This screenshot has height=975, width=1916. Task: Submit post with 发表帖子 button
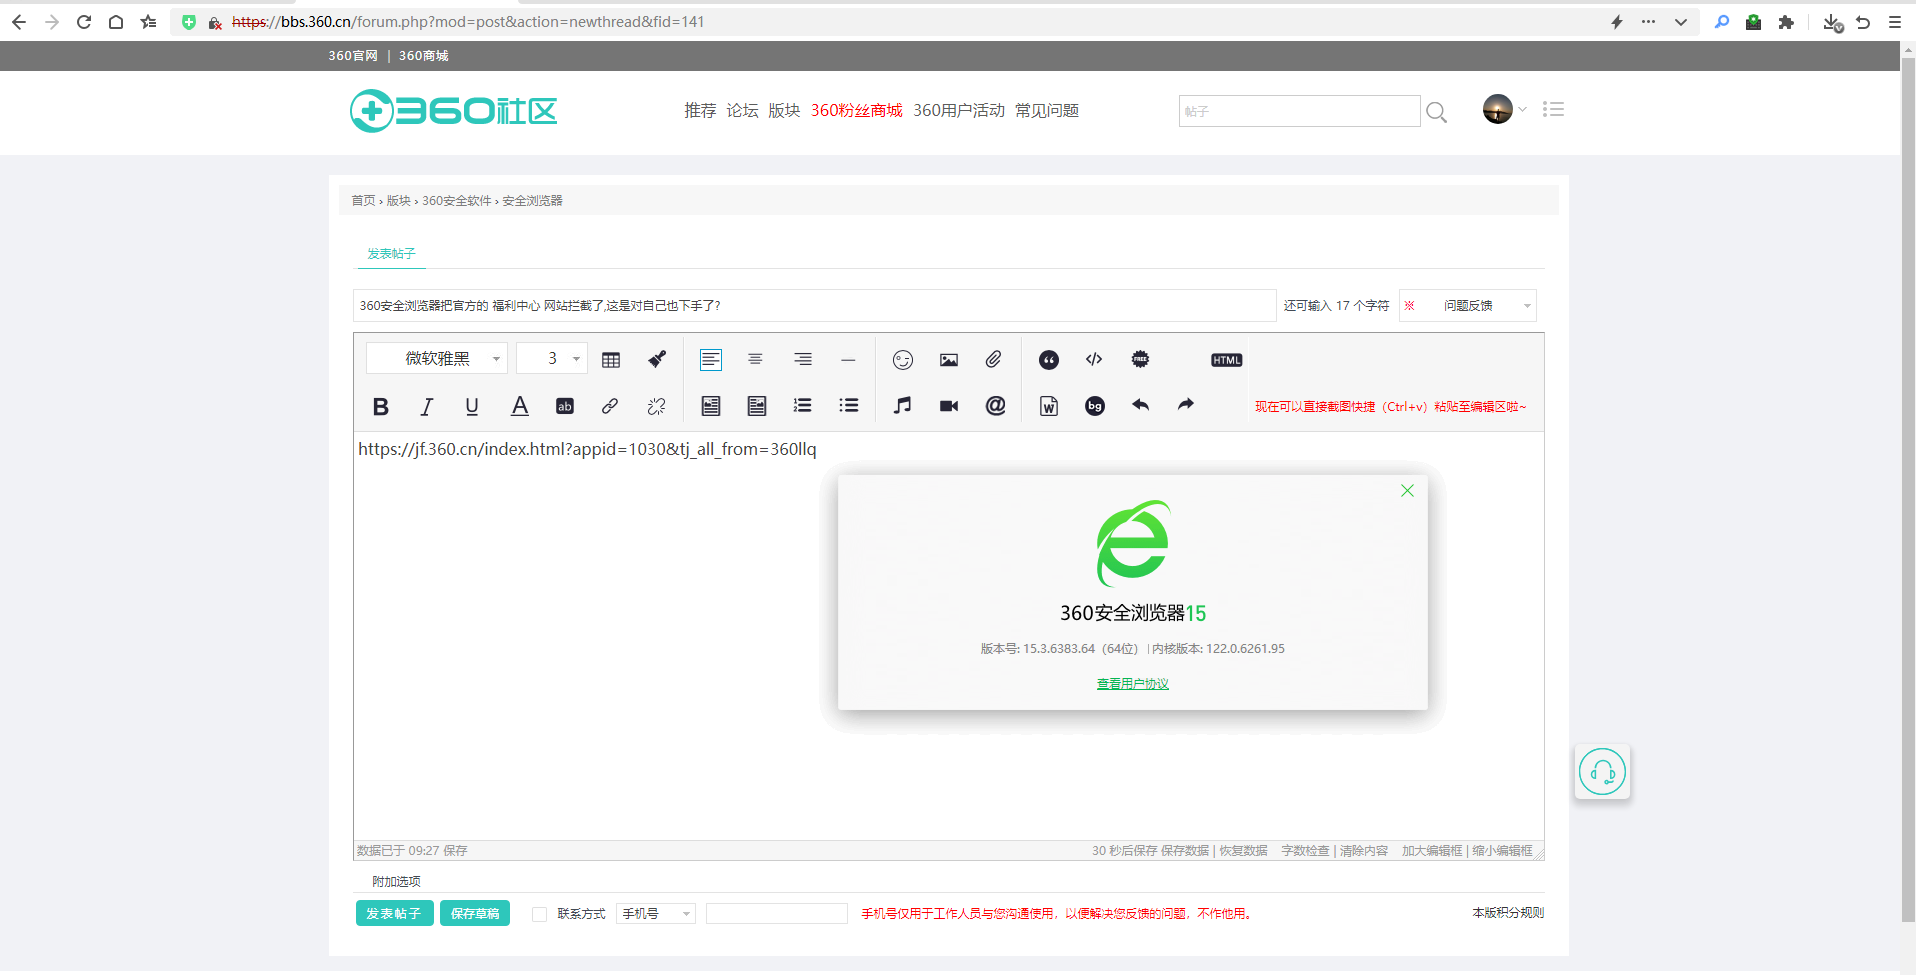tap(394, 913)
